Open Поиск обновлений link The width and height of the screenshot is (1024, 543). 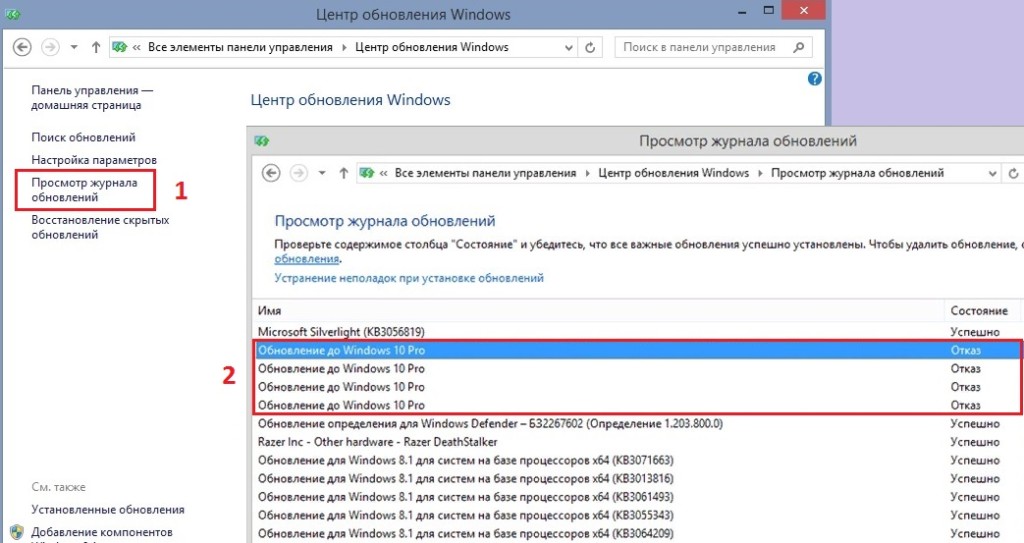pos(84,137)
